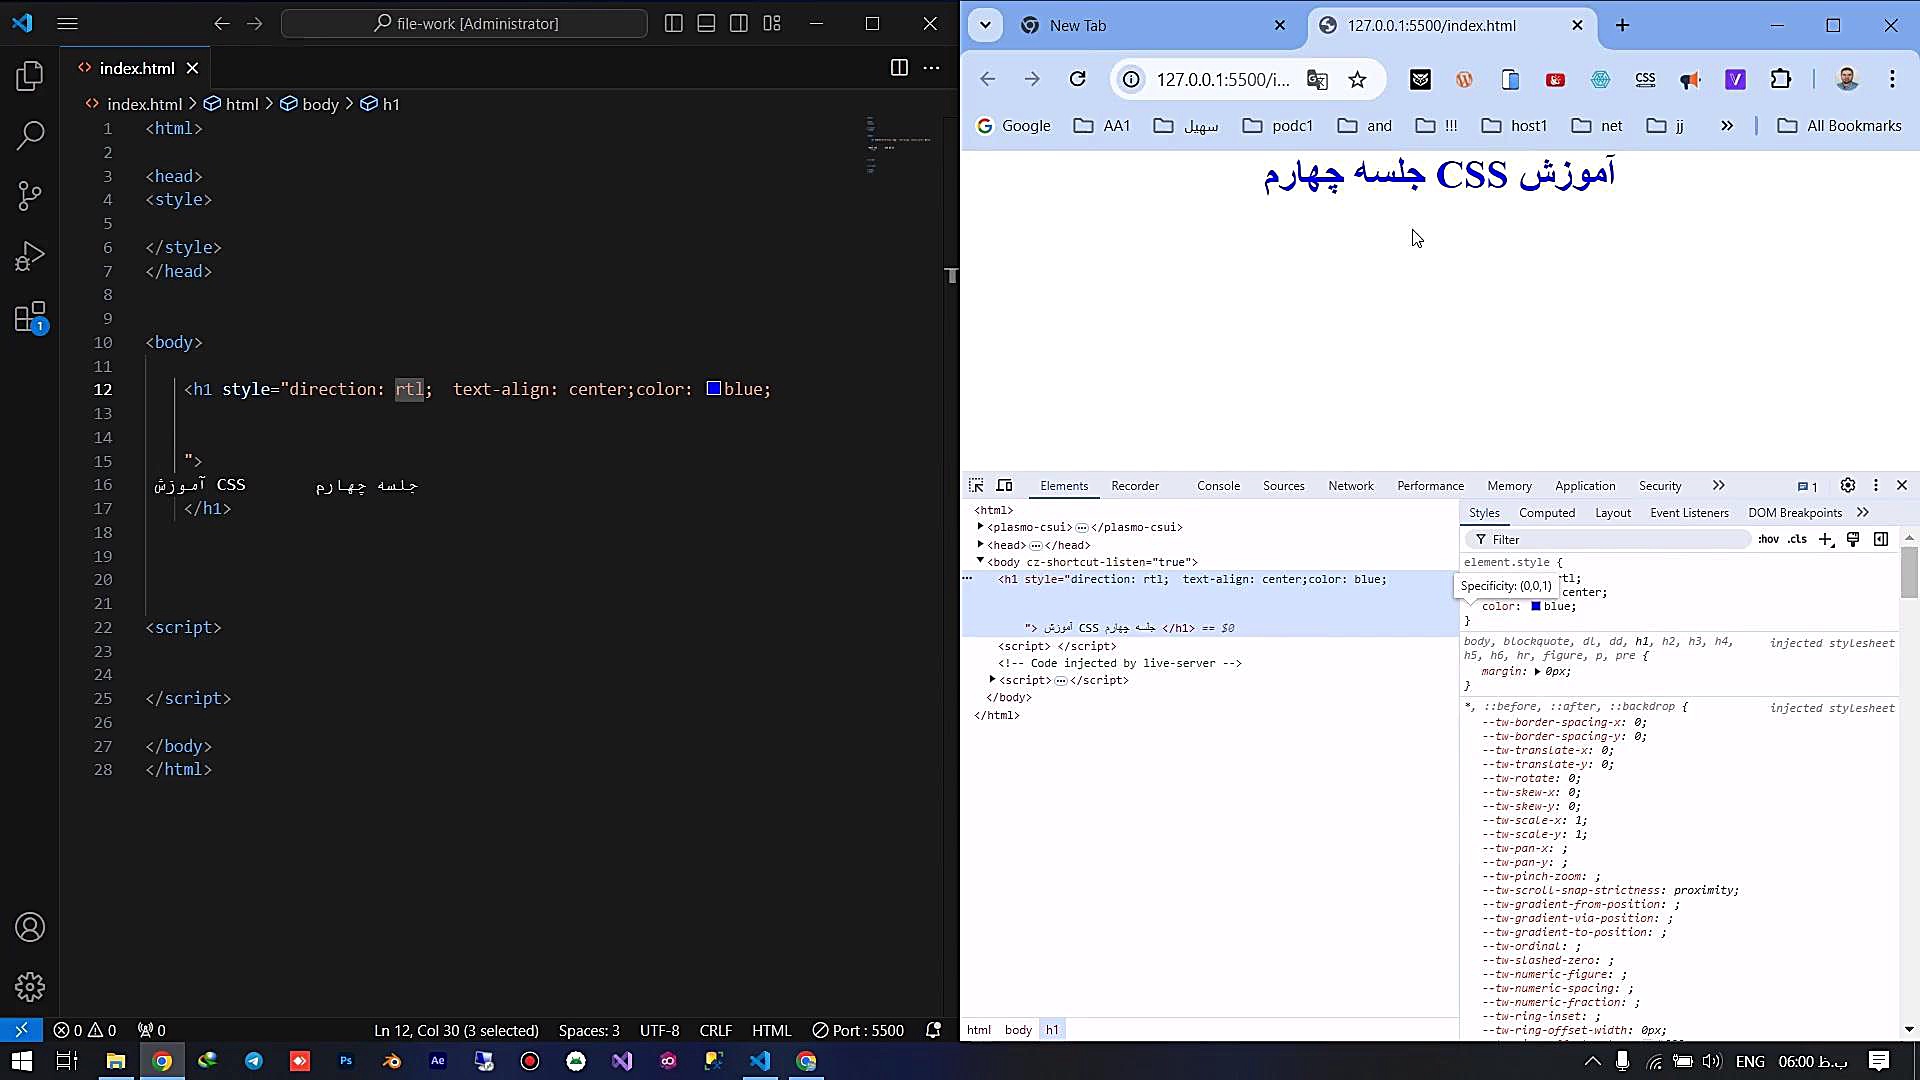The width and height of the screenshot is (1920, 1080).
Task: Change HTML language mode in status bar
Action: pyautogui.click(x=771, y=1030)
